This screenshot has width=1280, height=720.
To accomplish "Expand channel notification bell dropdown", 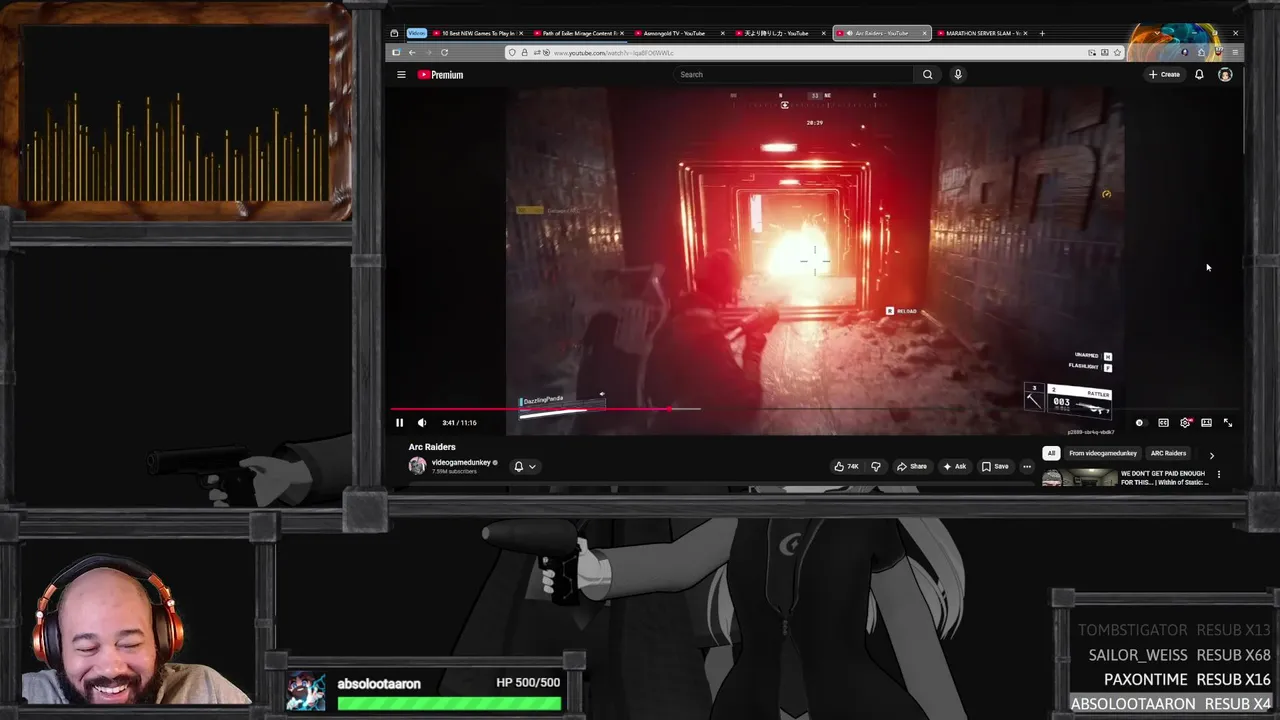I will pyautogui.click(x=525, y=466).
